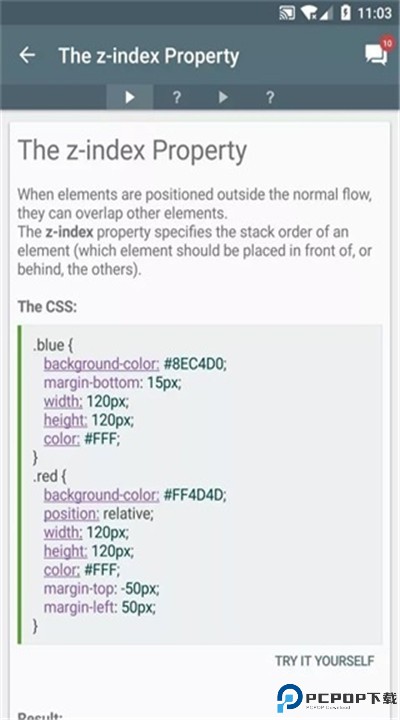
Task: Tap the color link in .blue rule
Action: click(x=62, y=439)
